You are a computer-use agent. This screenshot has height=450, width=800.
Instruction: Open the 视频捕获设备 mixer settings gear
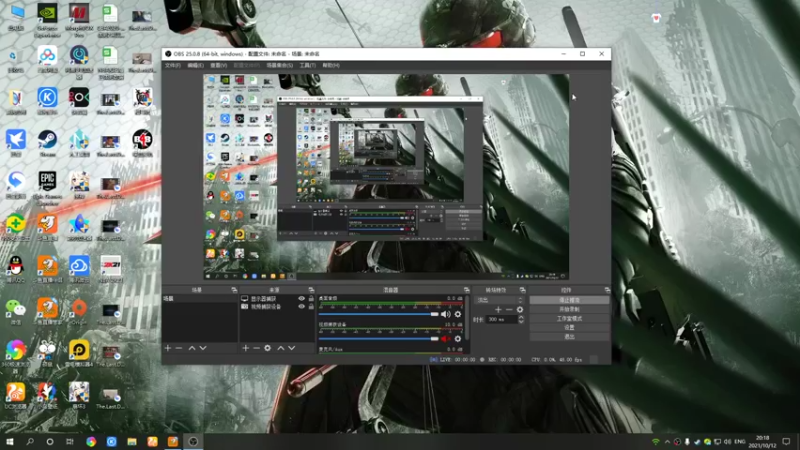[x=458, y=339]
